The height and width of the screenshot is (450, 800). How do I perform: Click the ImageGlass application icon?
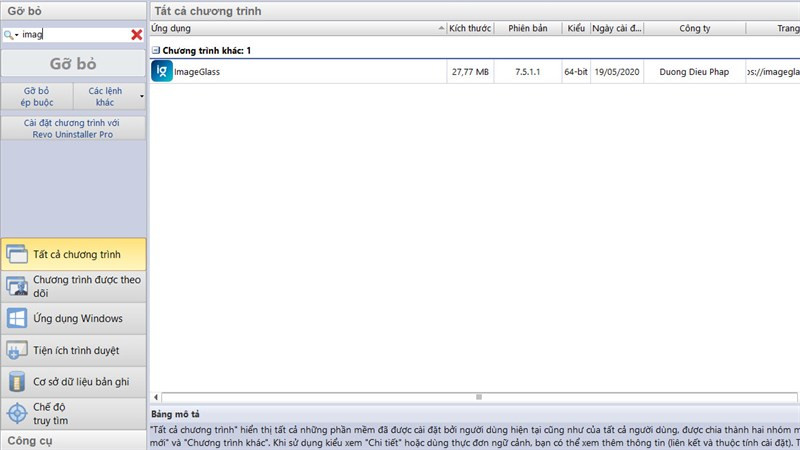click(162, 71)
